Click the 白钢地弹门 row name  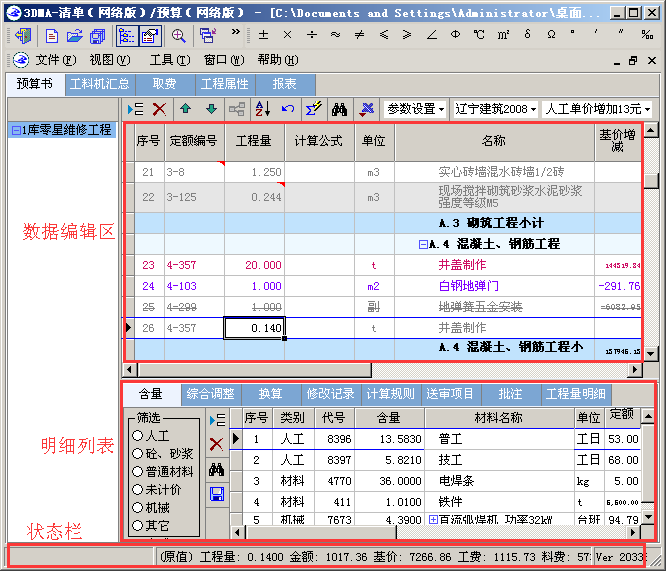tap(469, 286)
